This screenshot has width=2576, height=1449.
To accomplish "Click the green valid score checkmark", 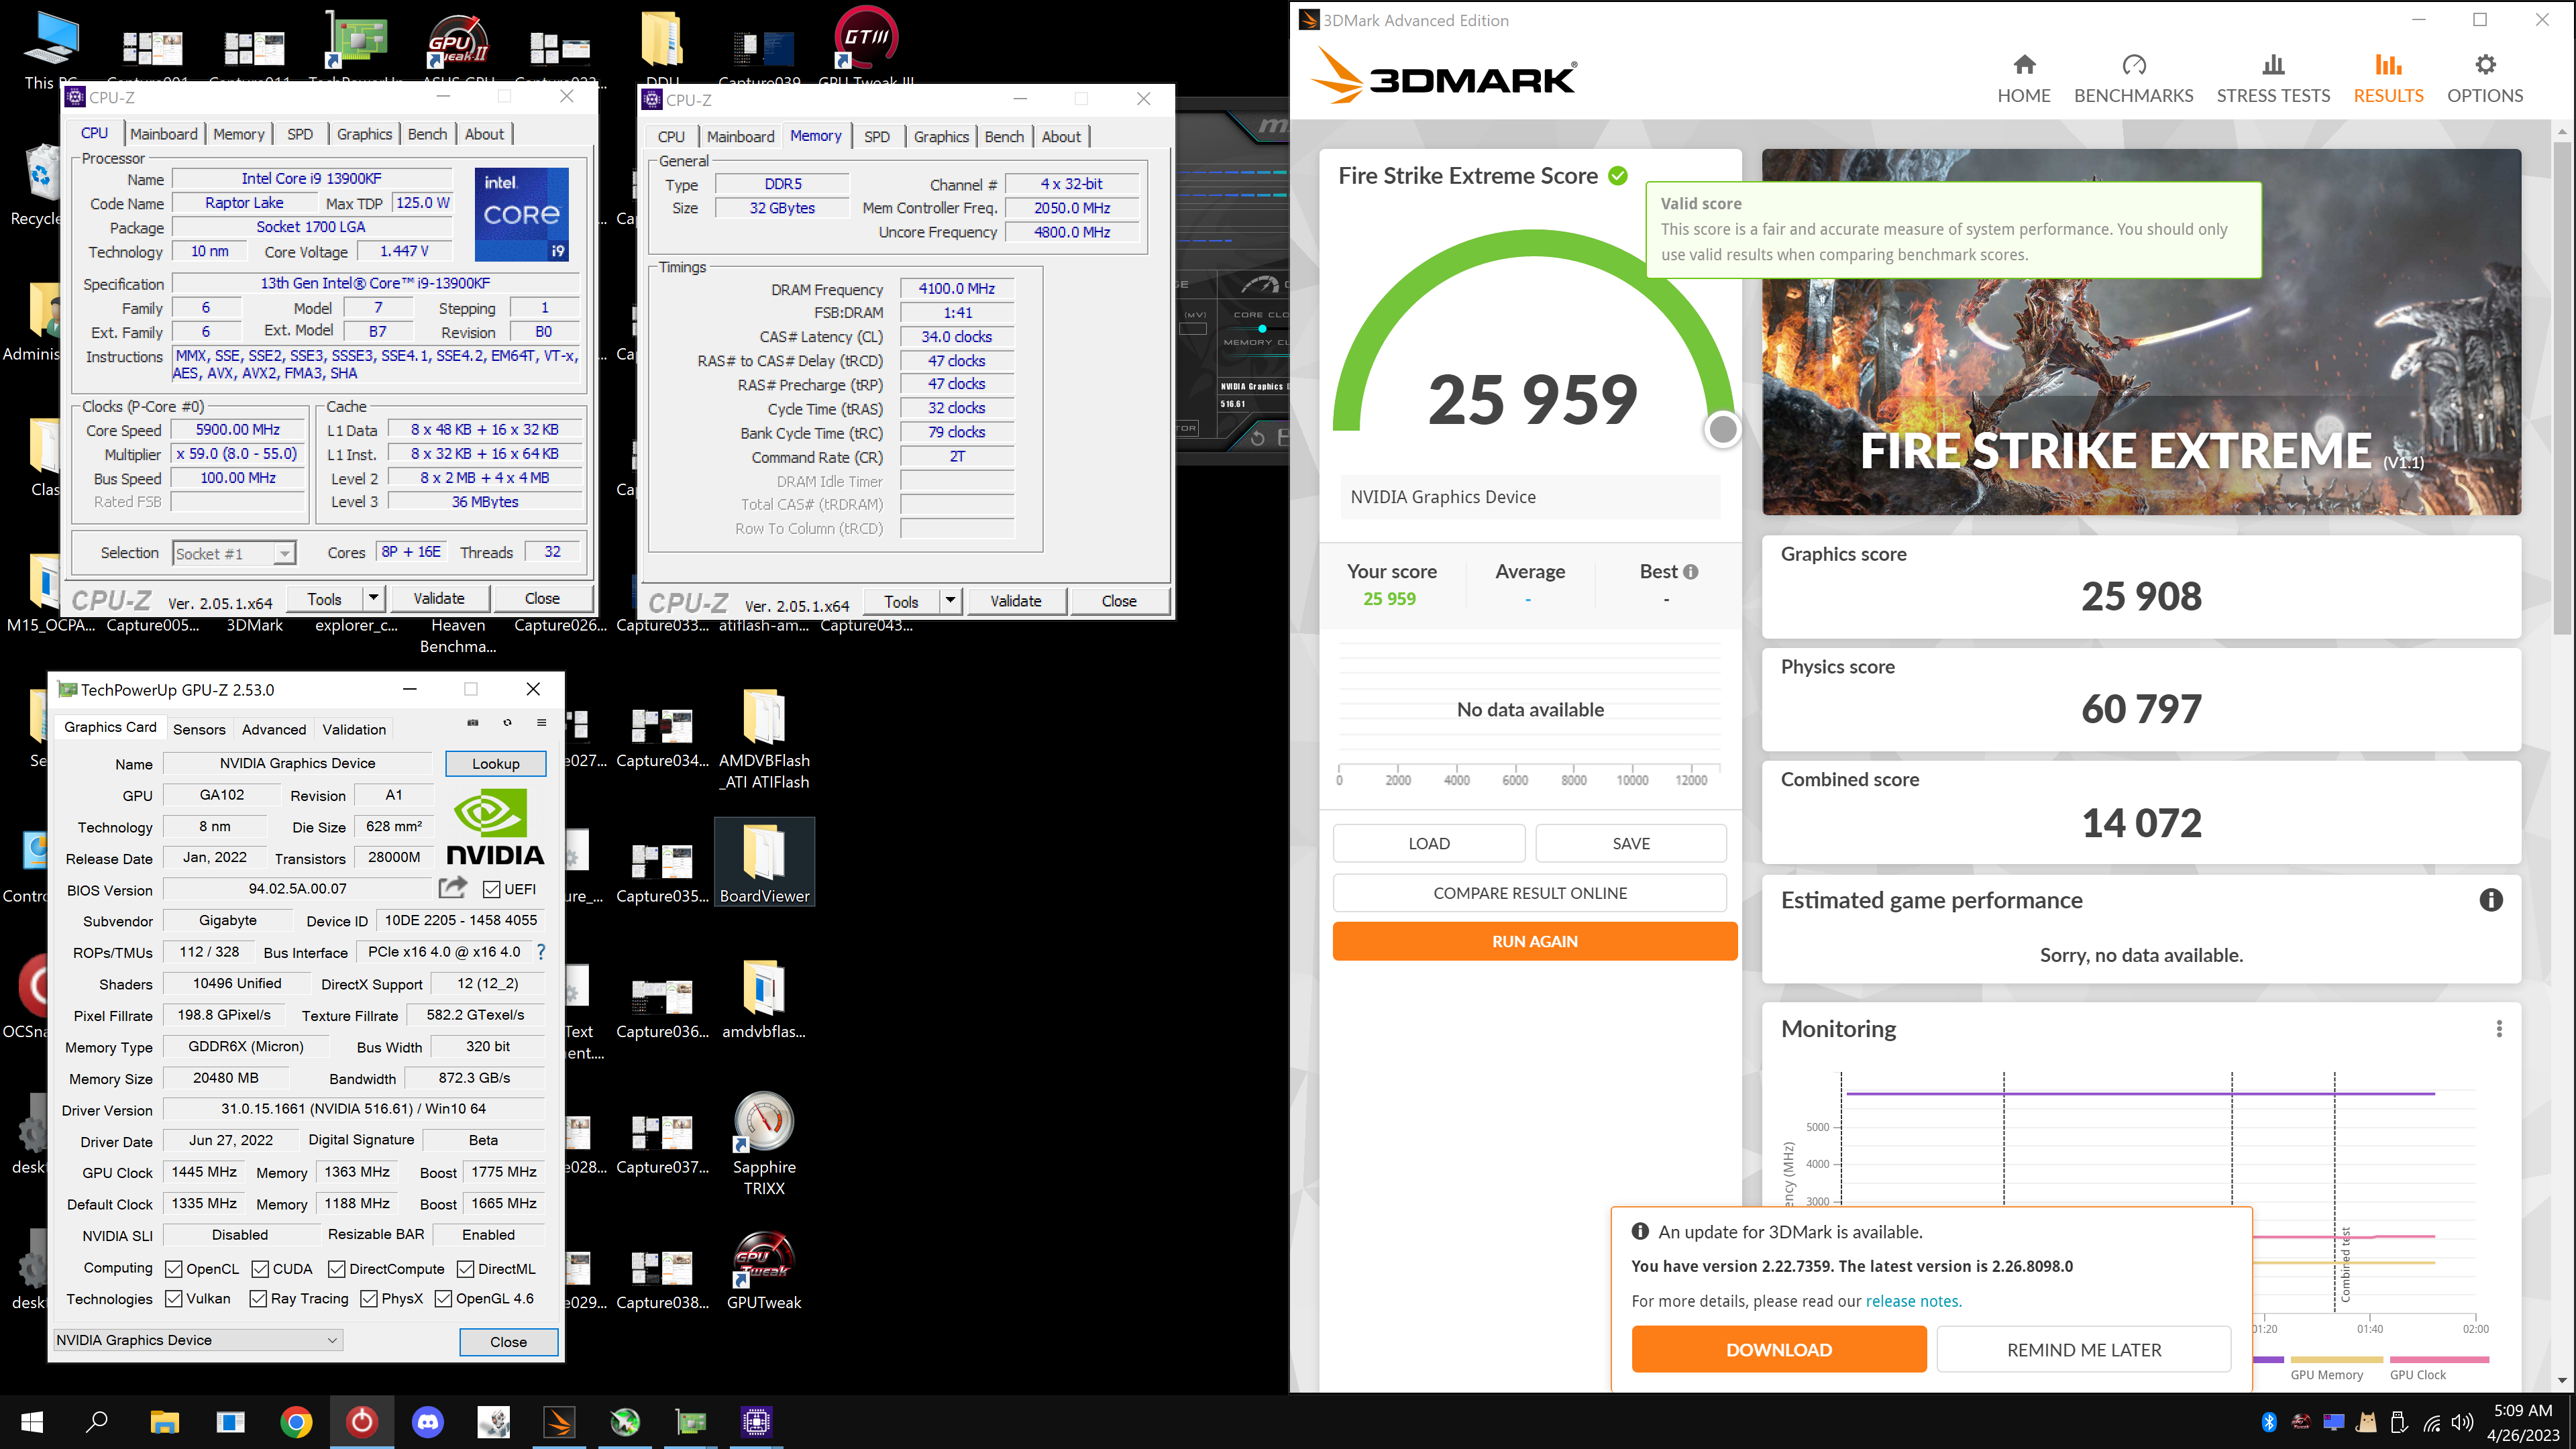I will [1617, 176].
